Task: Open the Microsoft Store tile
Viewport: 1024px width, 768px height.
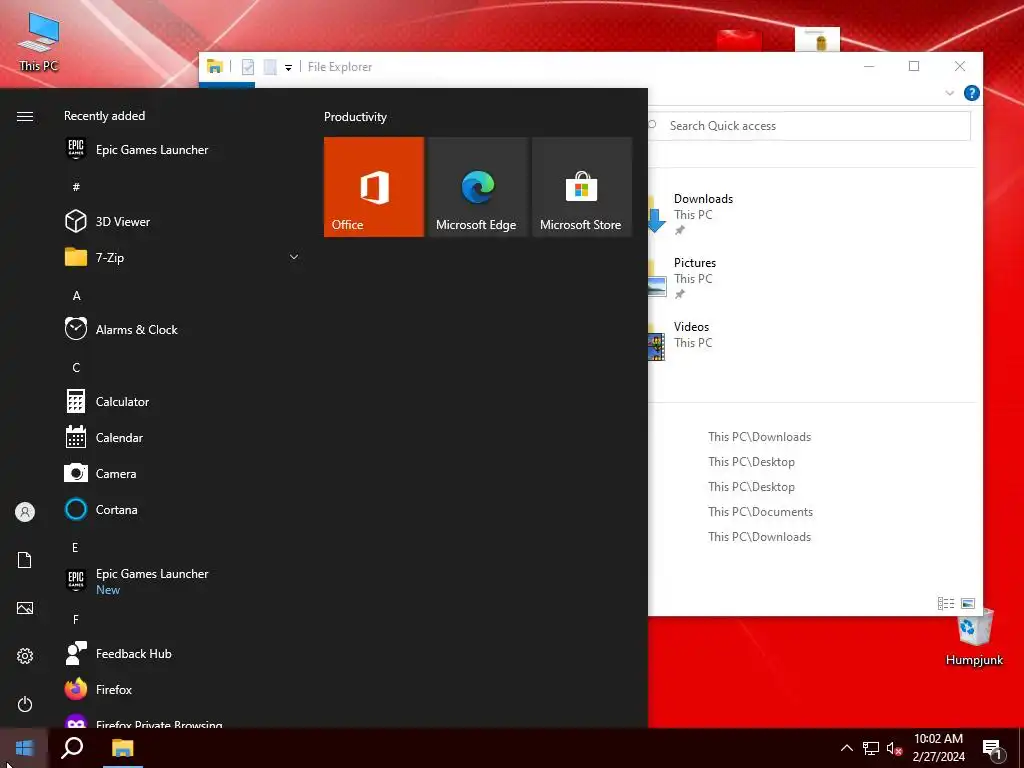Action: pyautogui.click(x=582, y=187)
